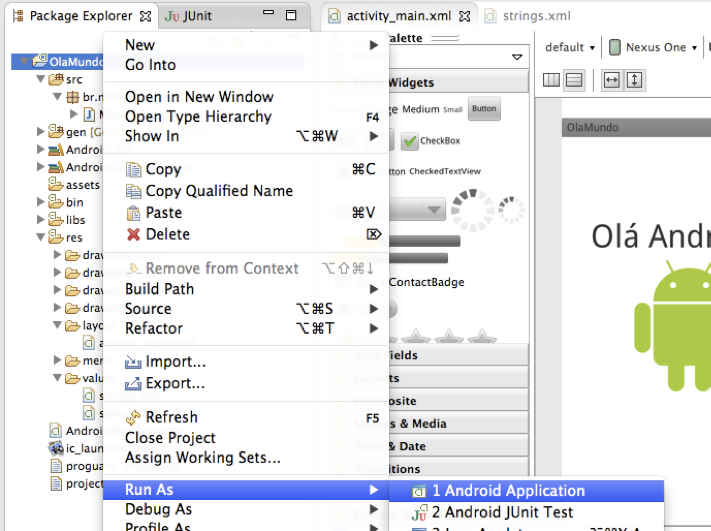Image resolution: width=711 pixels, height=531 pixels.
Task: Click the ic_launcher image file icon
Action: (x=56, y=448)
